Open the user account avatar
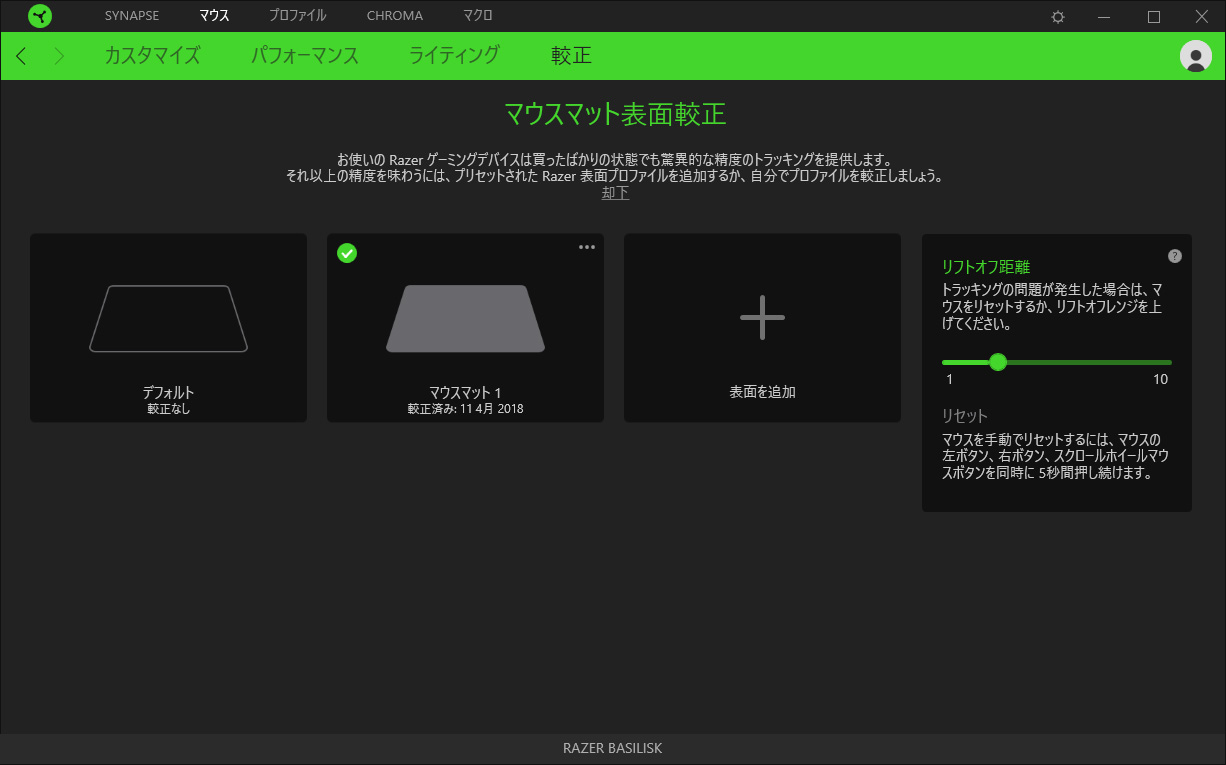Screen dimensions: 1226x765 click(x=1196, y=56)
